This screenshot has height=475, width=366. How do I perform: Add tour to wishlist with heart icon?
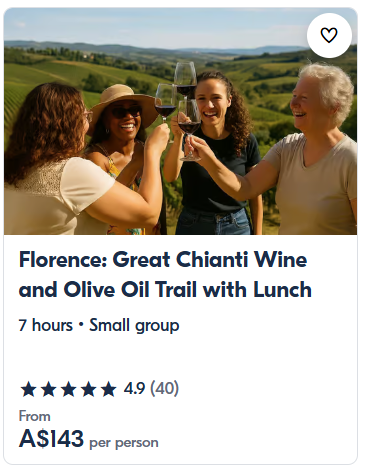pyautogui.click(x=329, y=35)
